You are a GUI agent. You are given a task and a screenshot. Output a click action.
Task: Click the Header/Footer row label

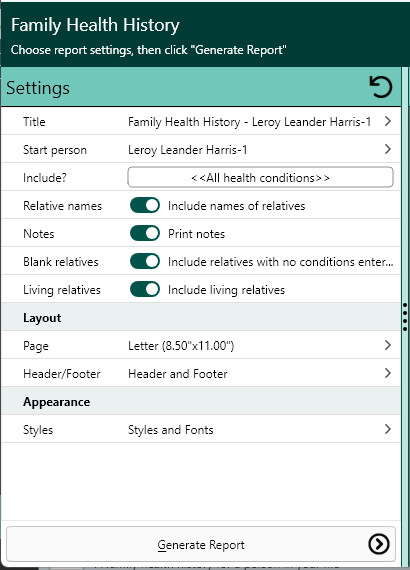(x=62, y=374)
